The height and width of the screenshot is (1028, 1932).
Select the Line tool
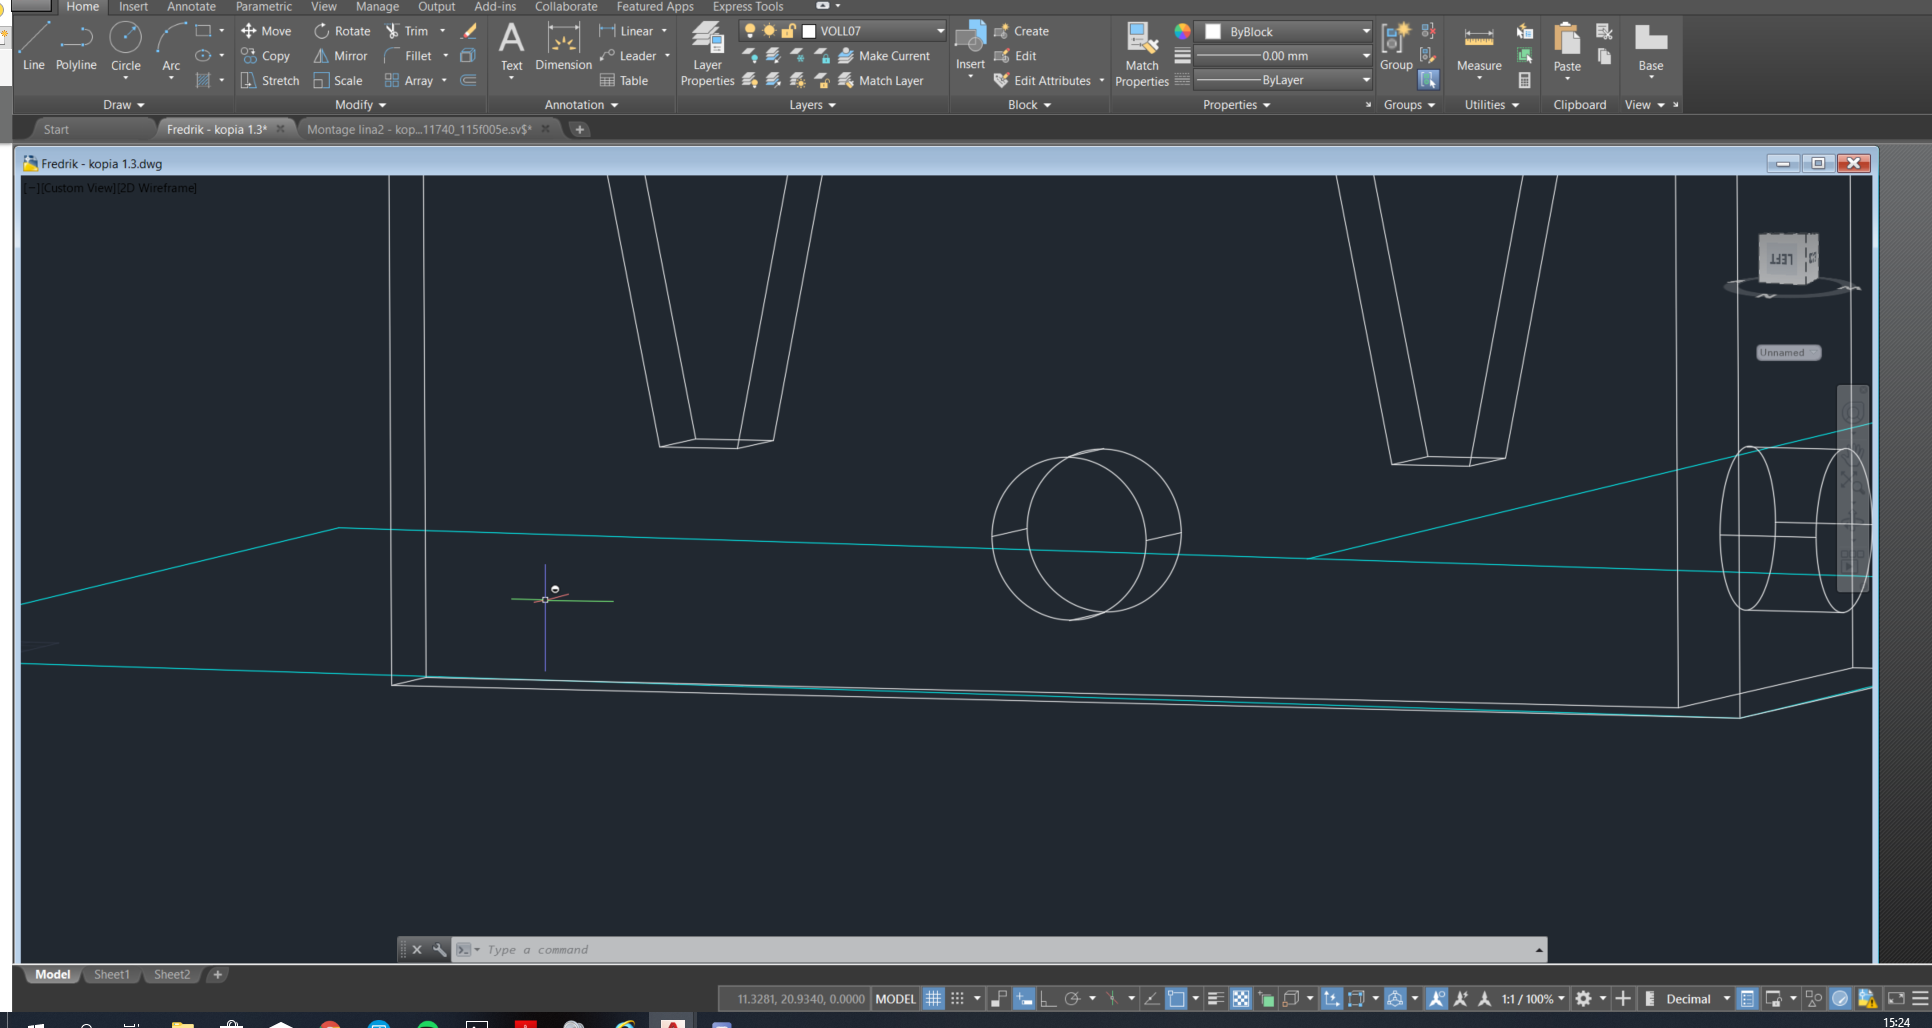(x=33, y=42)
